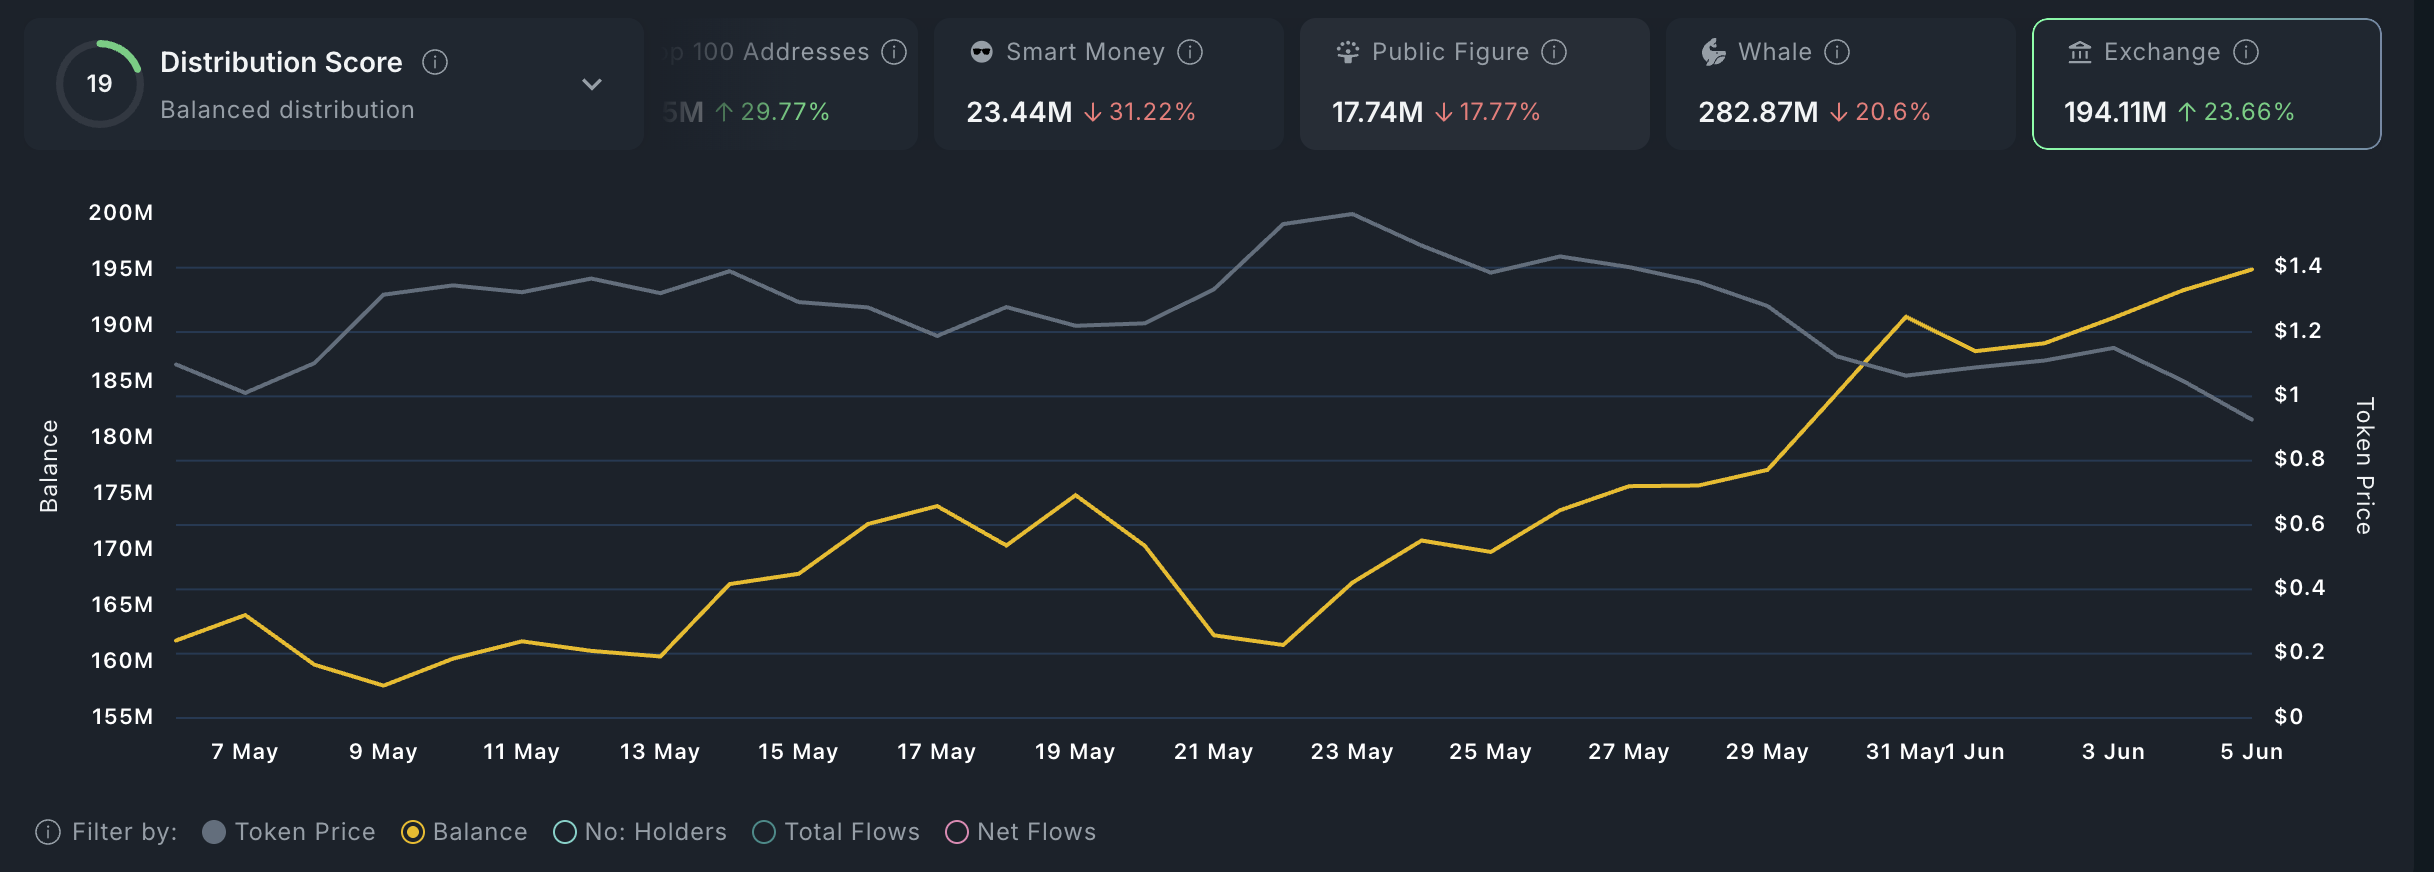Click info icon next to Top 100 Addresses

click(894, 52)
